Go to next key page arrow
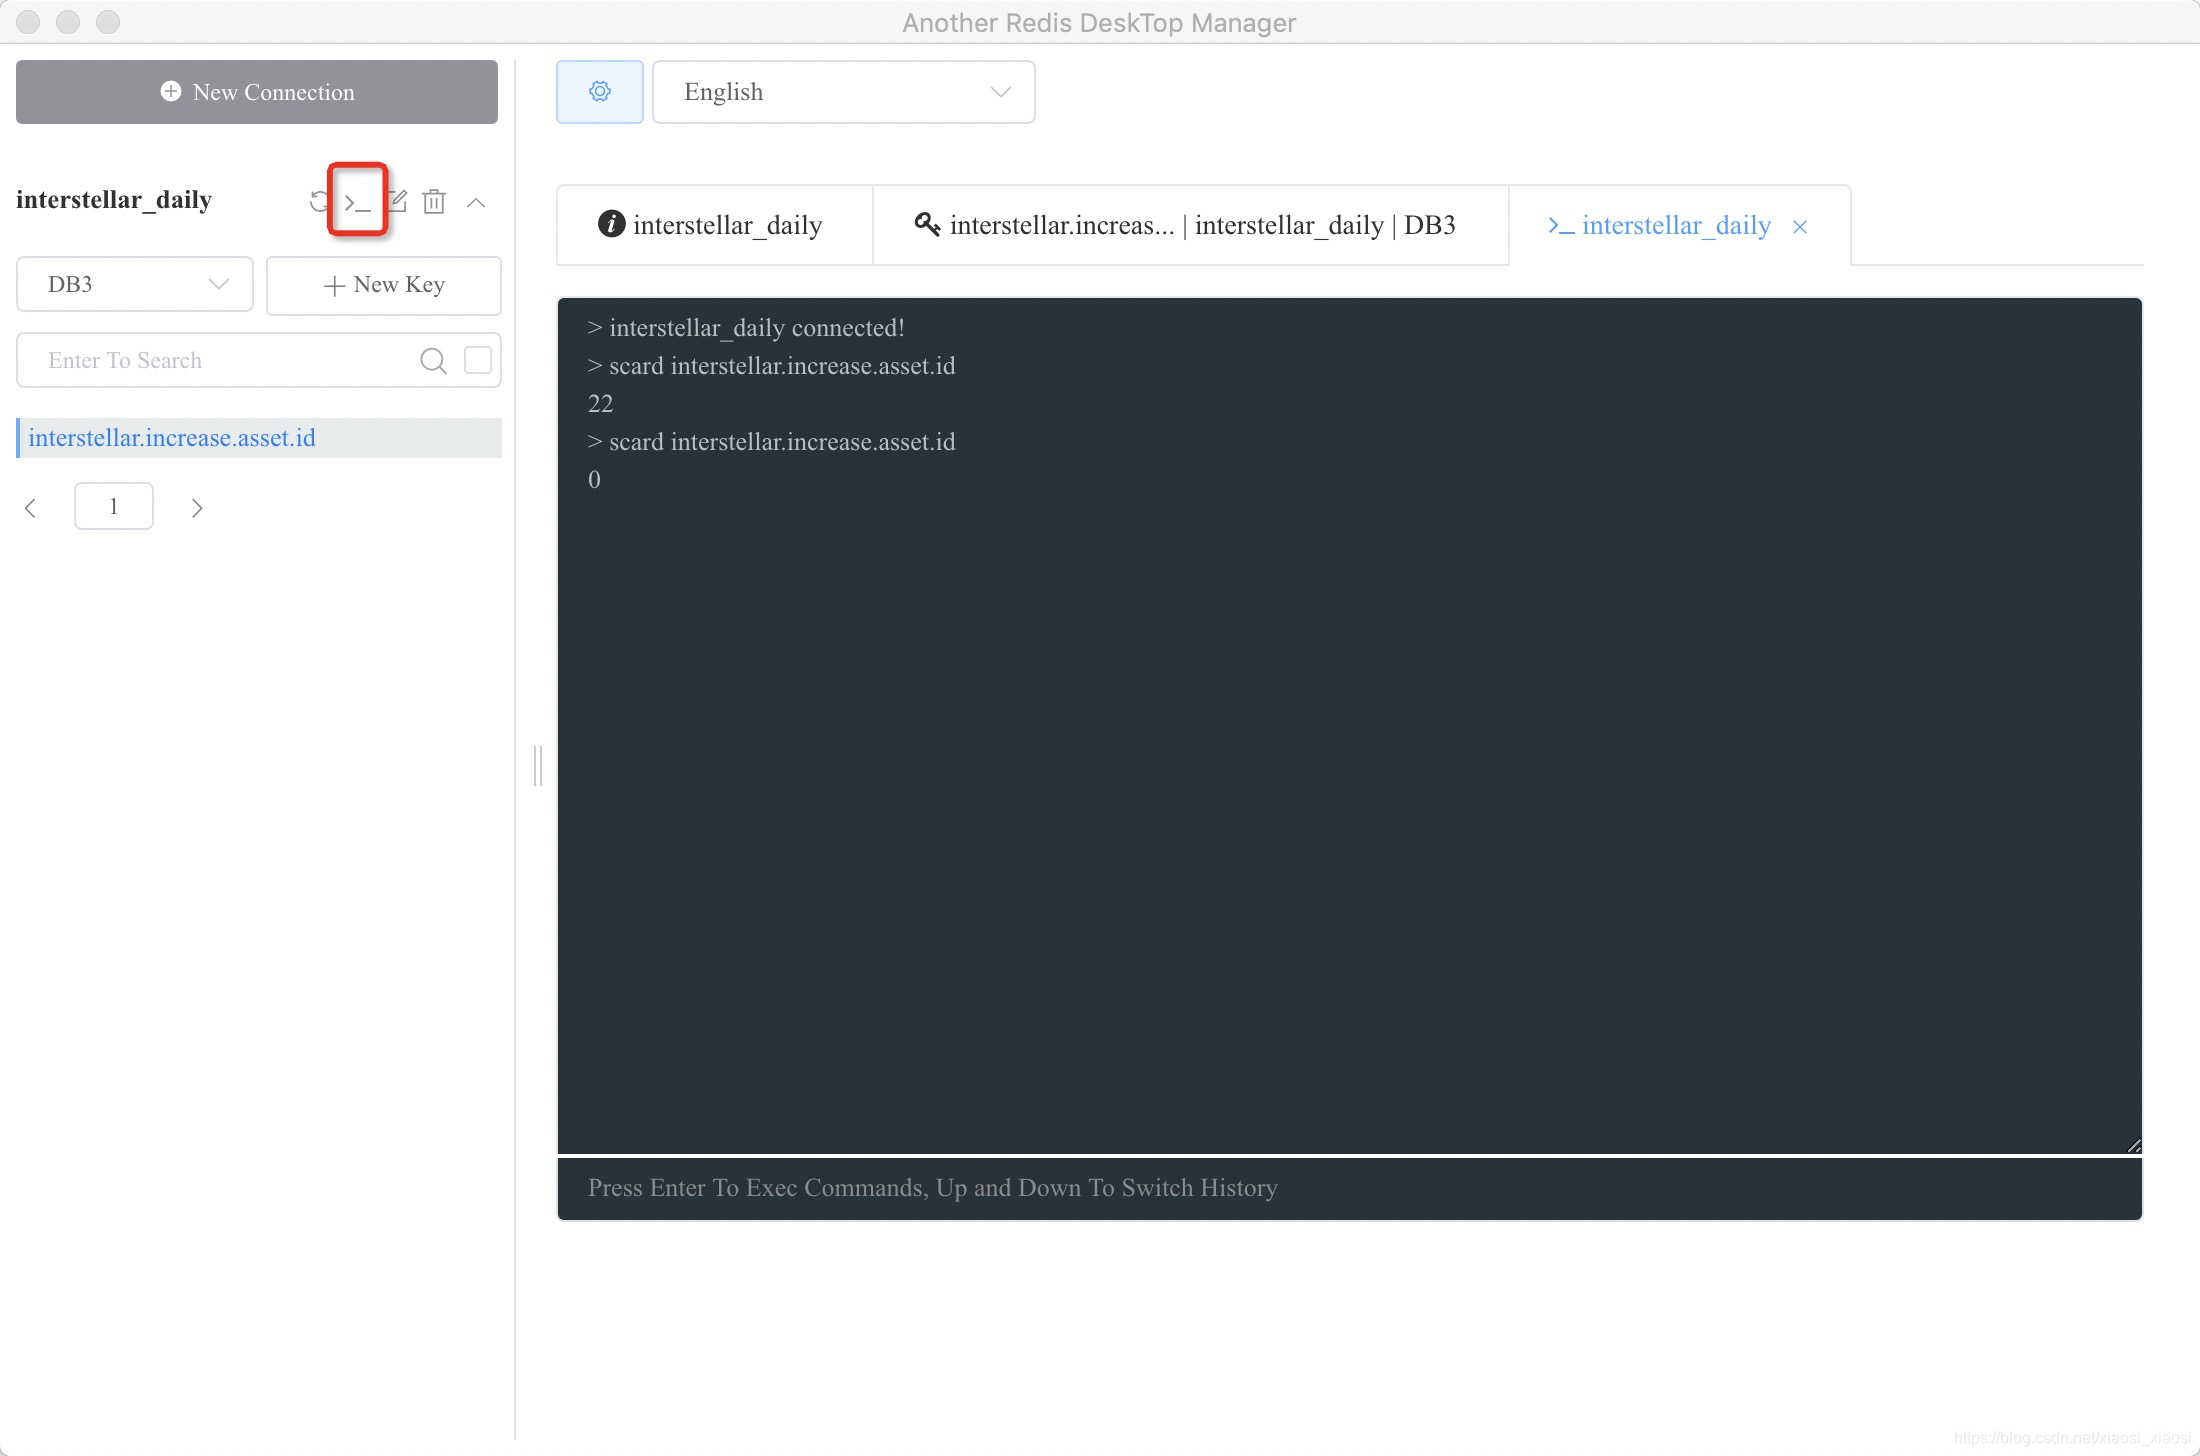Image resolution: width=2200 pixels, height=1456 pixels. pyautogui.click(x=197, y=508)
